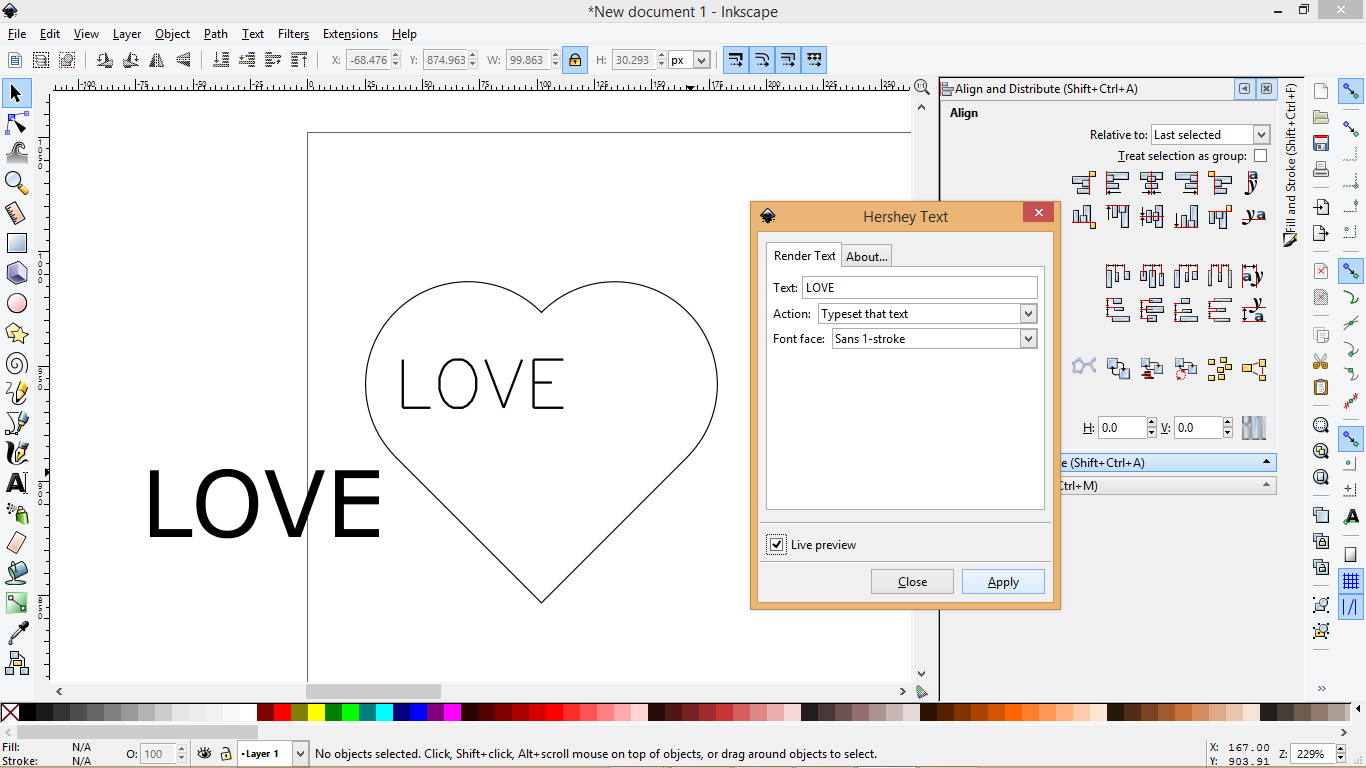1366x768 pixels.
Task: Select the Node editing tool
Action: coord(16,123)
